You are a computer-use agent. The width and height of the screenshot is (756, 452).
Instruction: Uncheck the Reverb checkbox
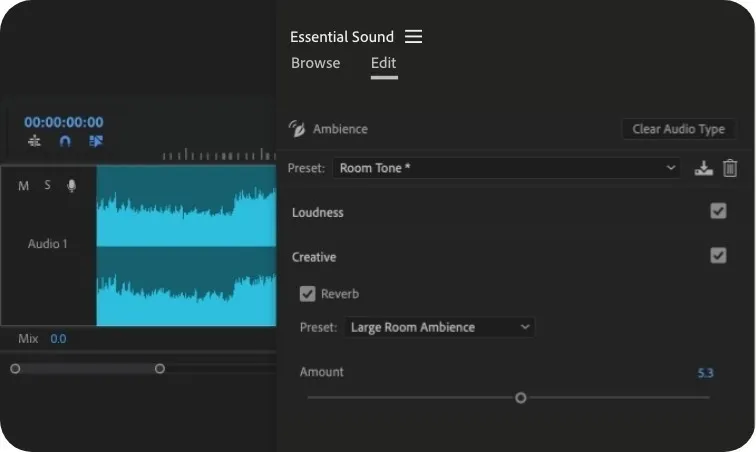point(307,294)
